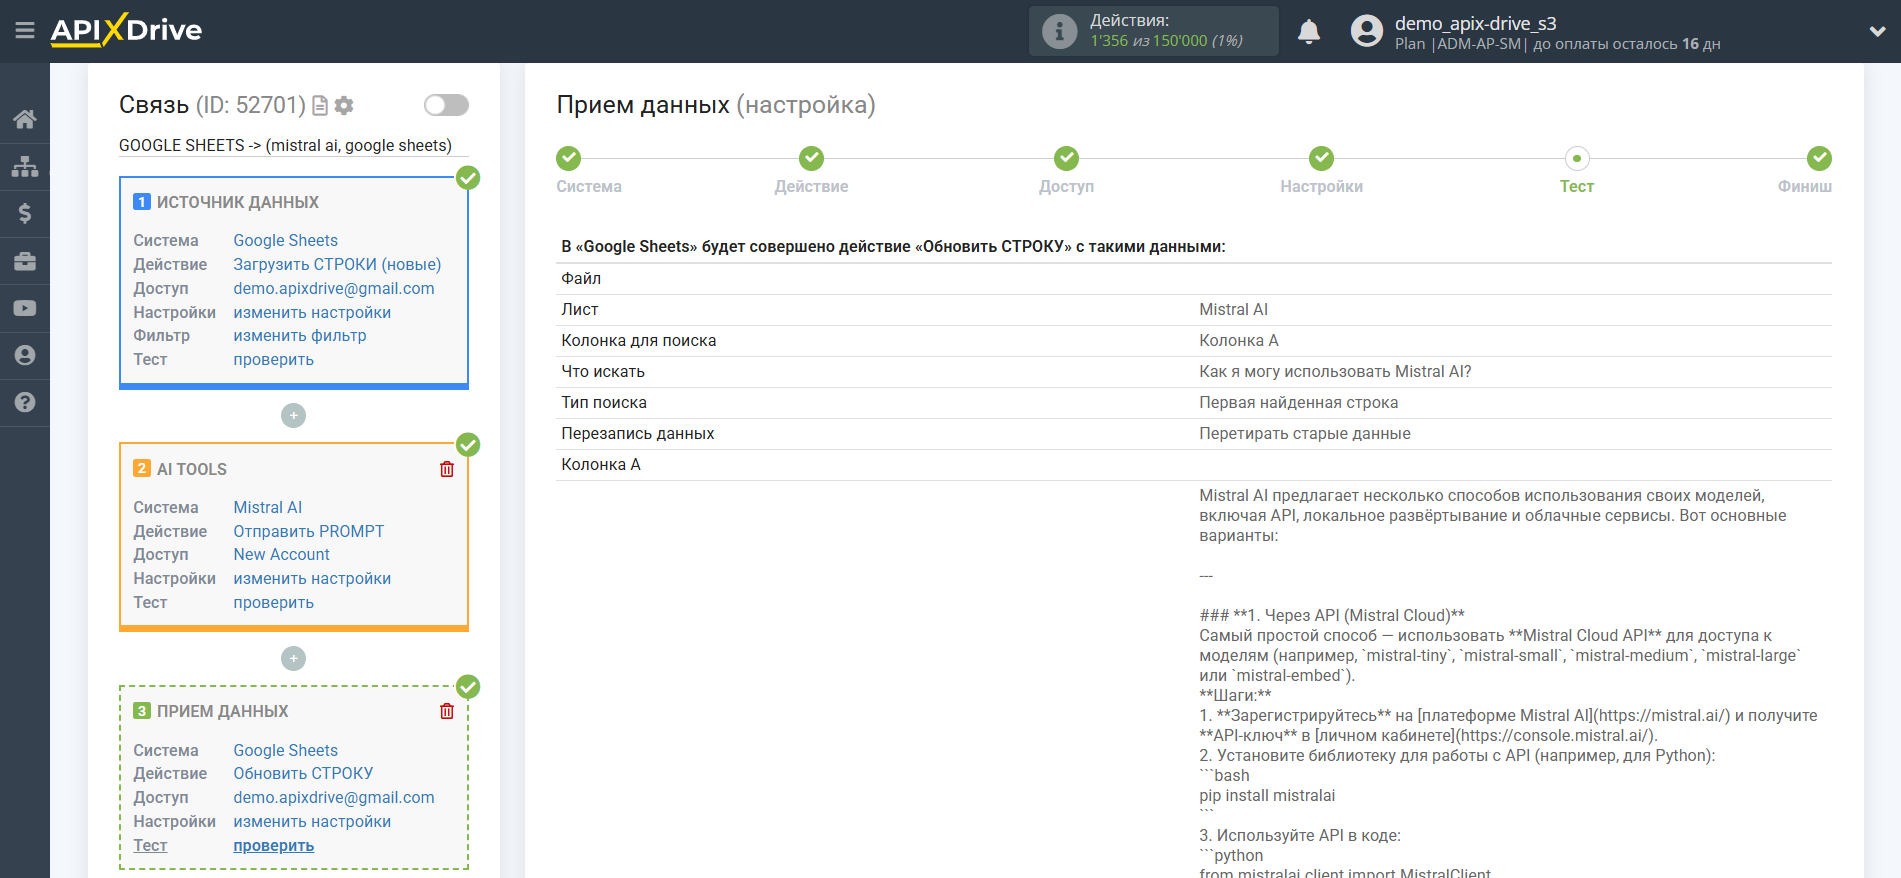Add a step after ИСТОЧНИК ДАННЫХ
1901x878 pixels.
click(293, 415)
